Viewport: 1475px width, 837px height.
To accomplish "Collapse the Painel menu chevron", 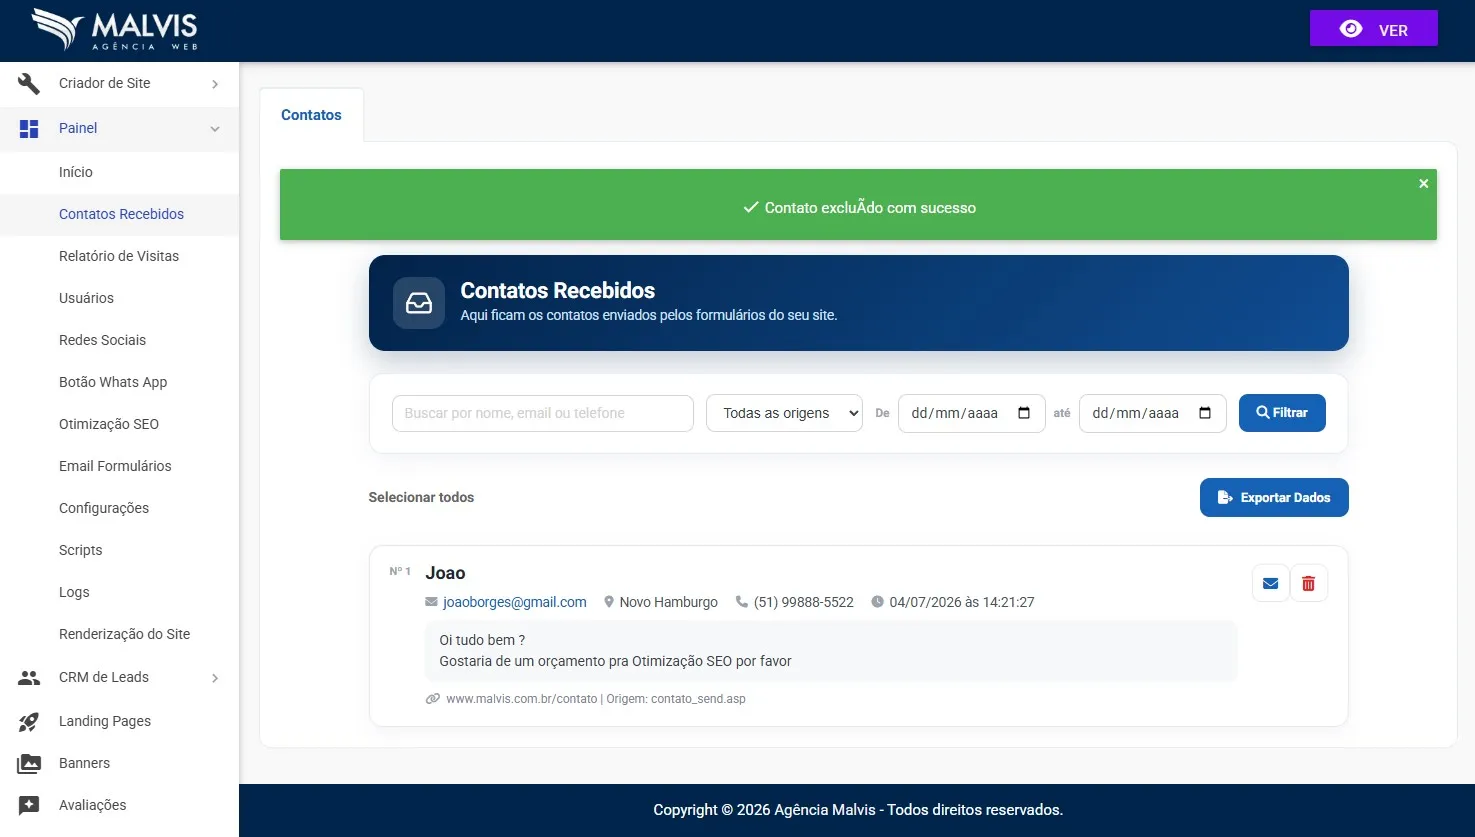I will [215, 129].
